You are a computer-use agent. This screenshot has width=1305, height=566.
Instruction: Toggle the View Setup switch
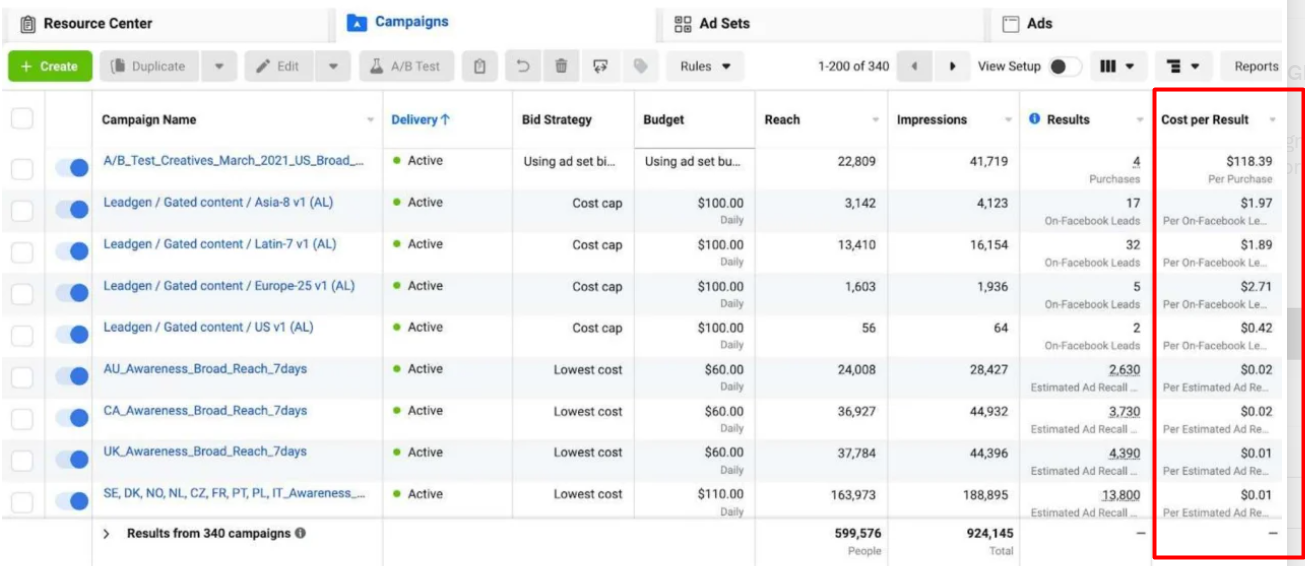click(x=1064, y=67)
